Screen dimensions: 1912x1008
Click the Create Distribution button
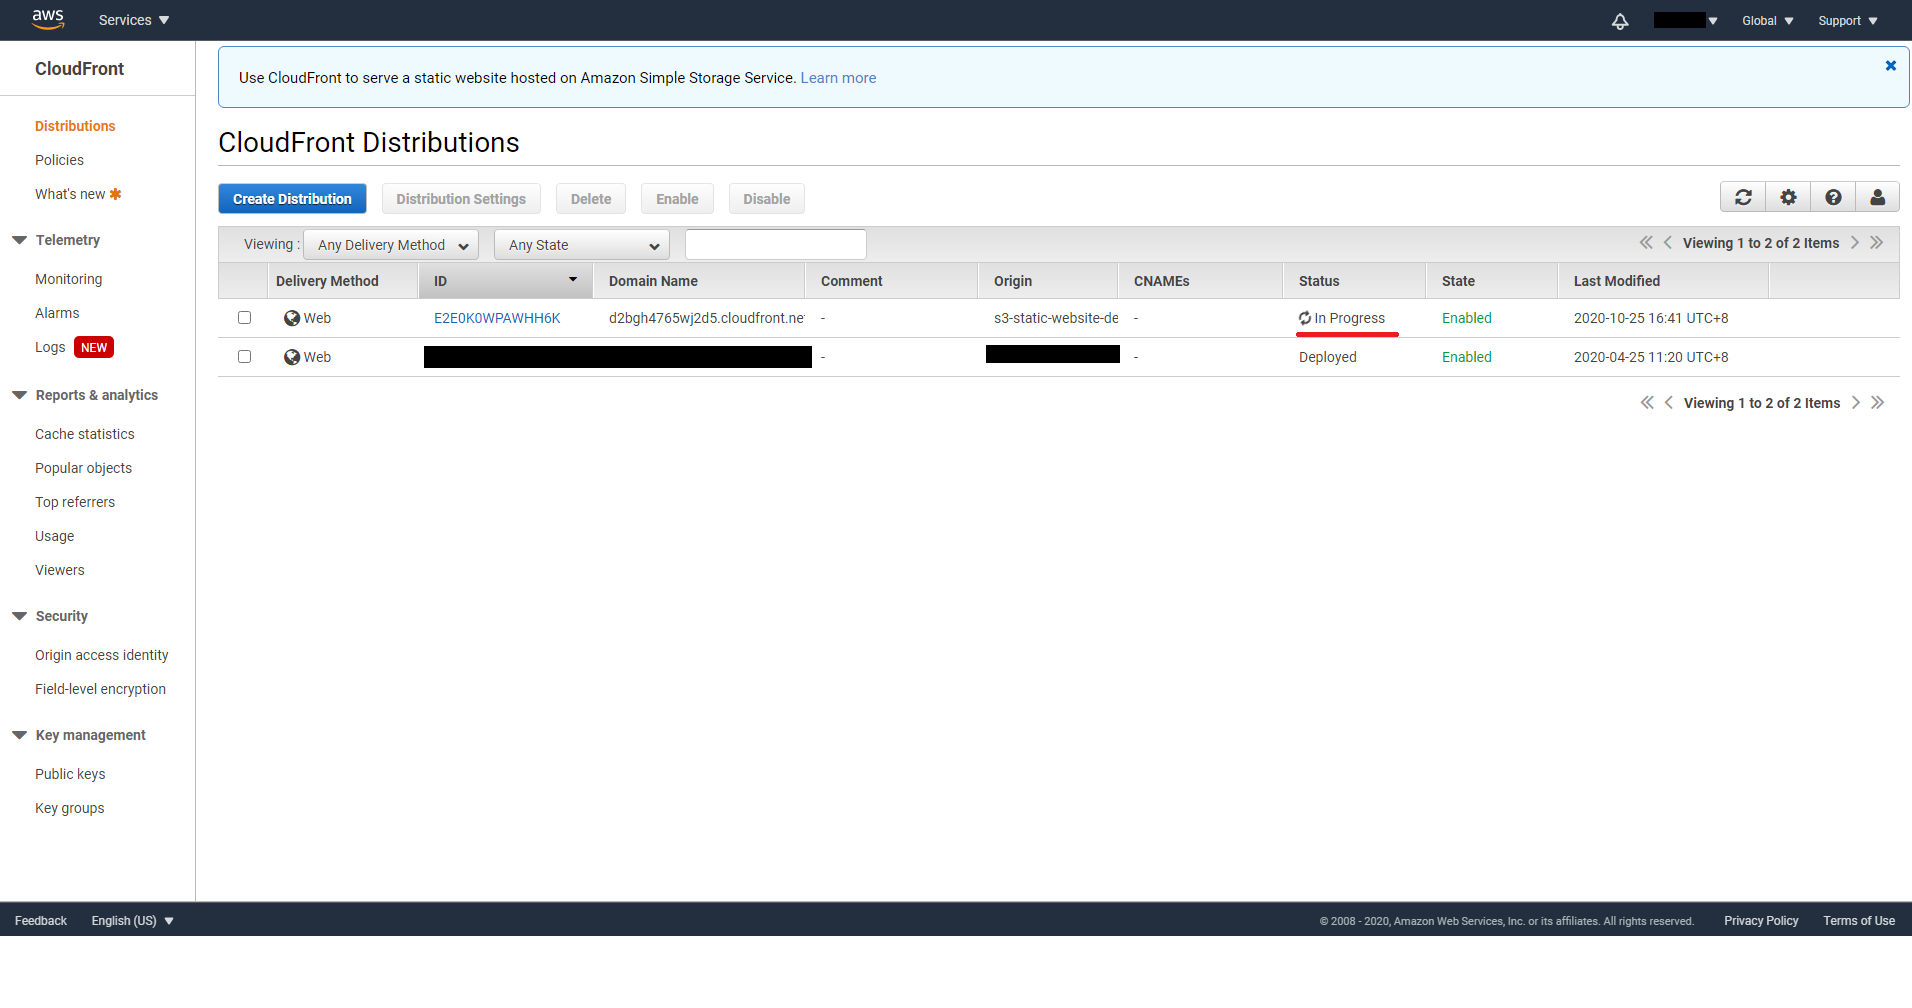(292, 199)
